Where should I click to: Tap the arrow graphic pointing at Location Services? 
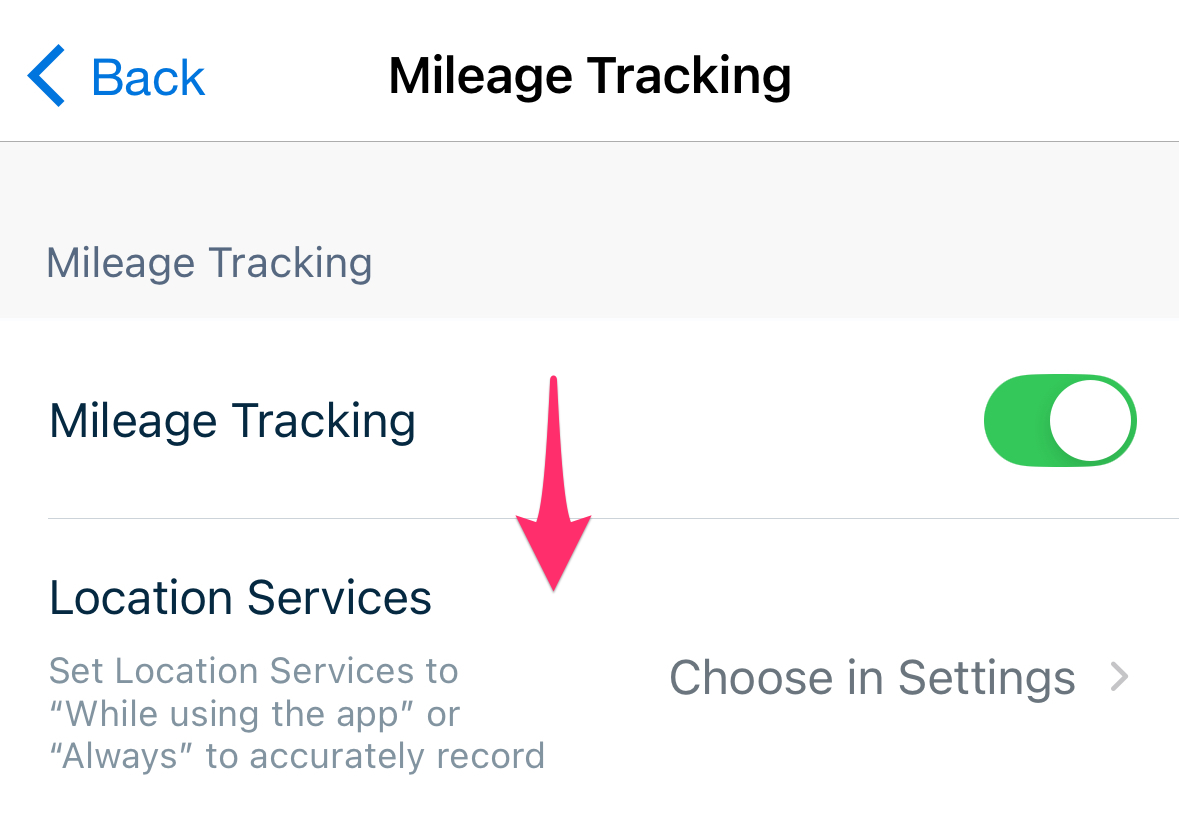553,490
